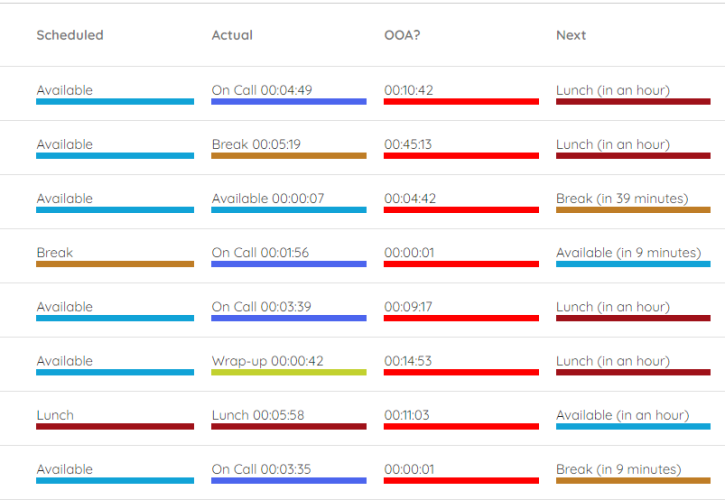Click the On Call 00:01:56 entry

coord(261,253)
